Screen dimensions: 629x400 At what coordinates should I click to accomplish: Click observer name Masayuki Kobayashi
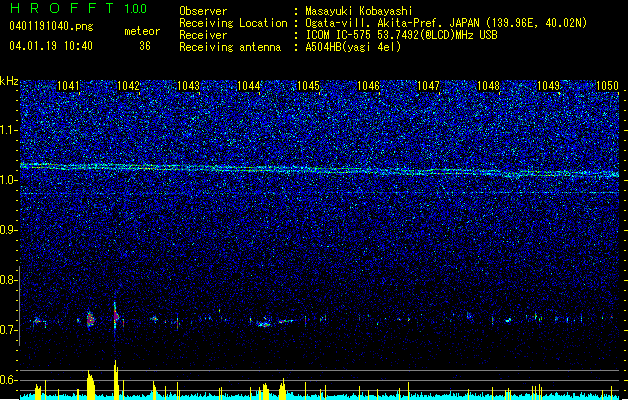[359, 11]
